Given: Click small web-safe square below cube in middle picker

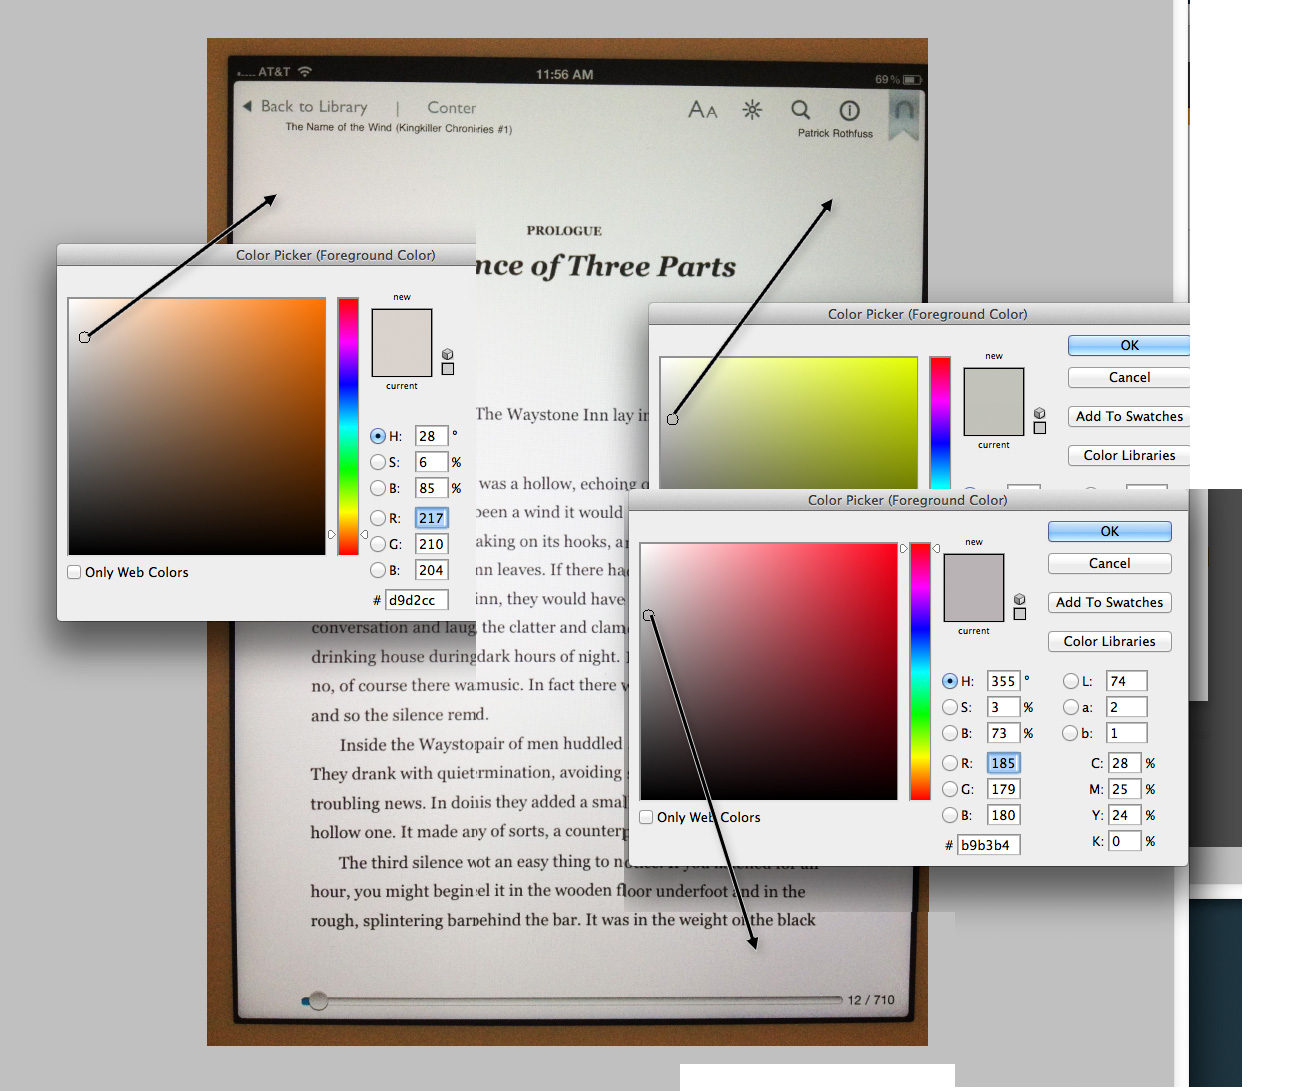Looking at the screenshot, I should coord(1040,428).
